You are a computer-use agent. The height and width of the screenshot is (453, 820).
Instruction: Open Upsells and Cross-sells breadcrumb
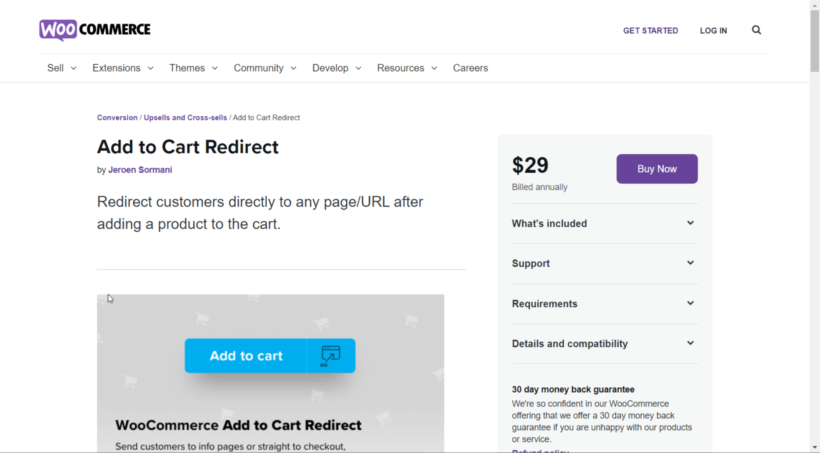[185, 118]
